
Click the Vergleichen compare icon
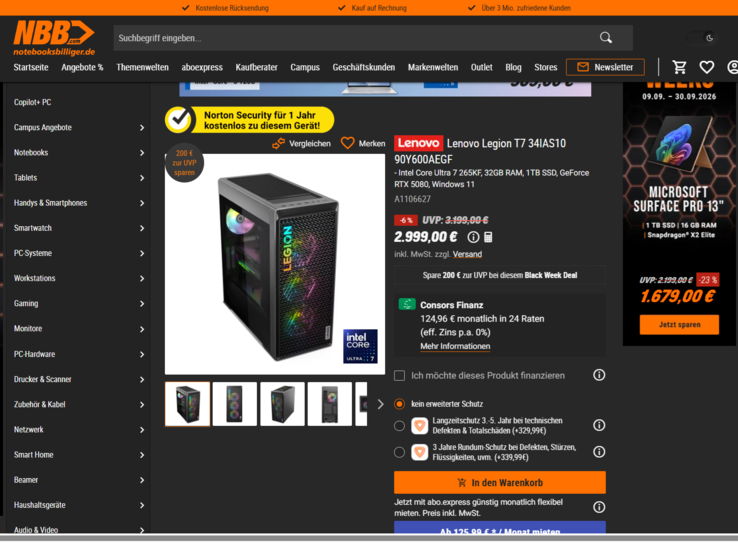coord(278,144)
